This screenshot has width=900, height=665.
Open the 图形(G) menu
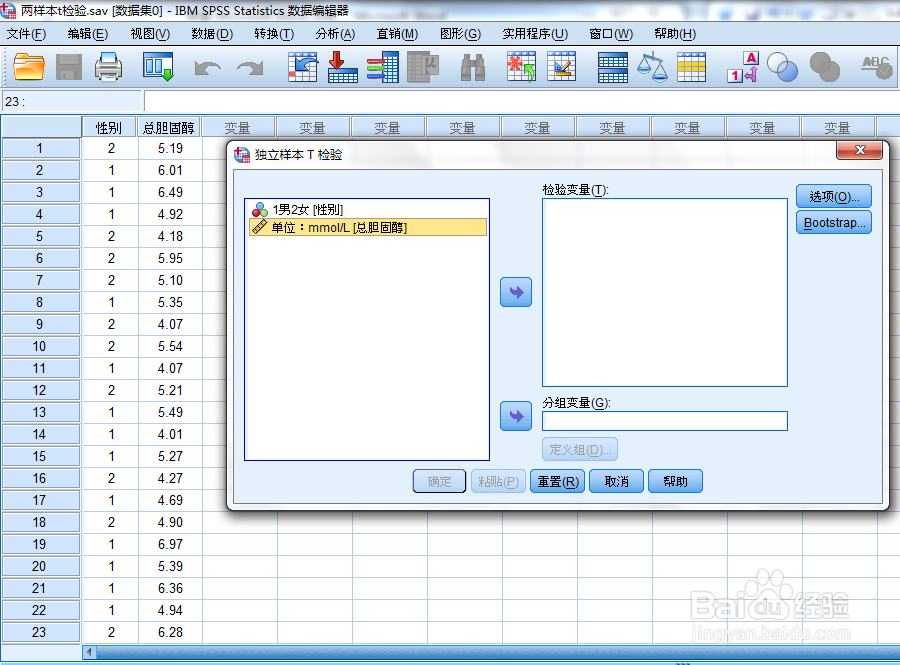(460, 34)
